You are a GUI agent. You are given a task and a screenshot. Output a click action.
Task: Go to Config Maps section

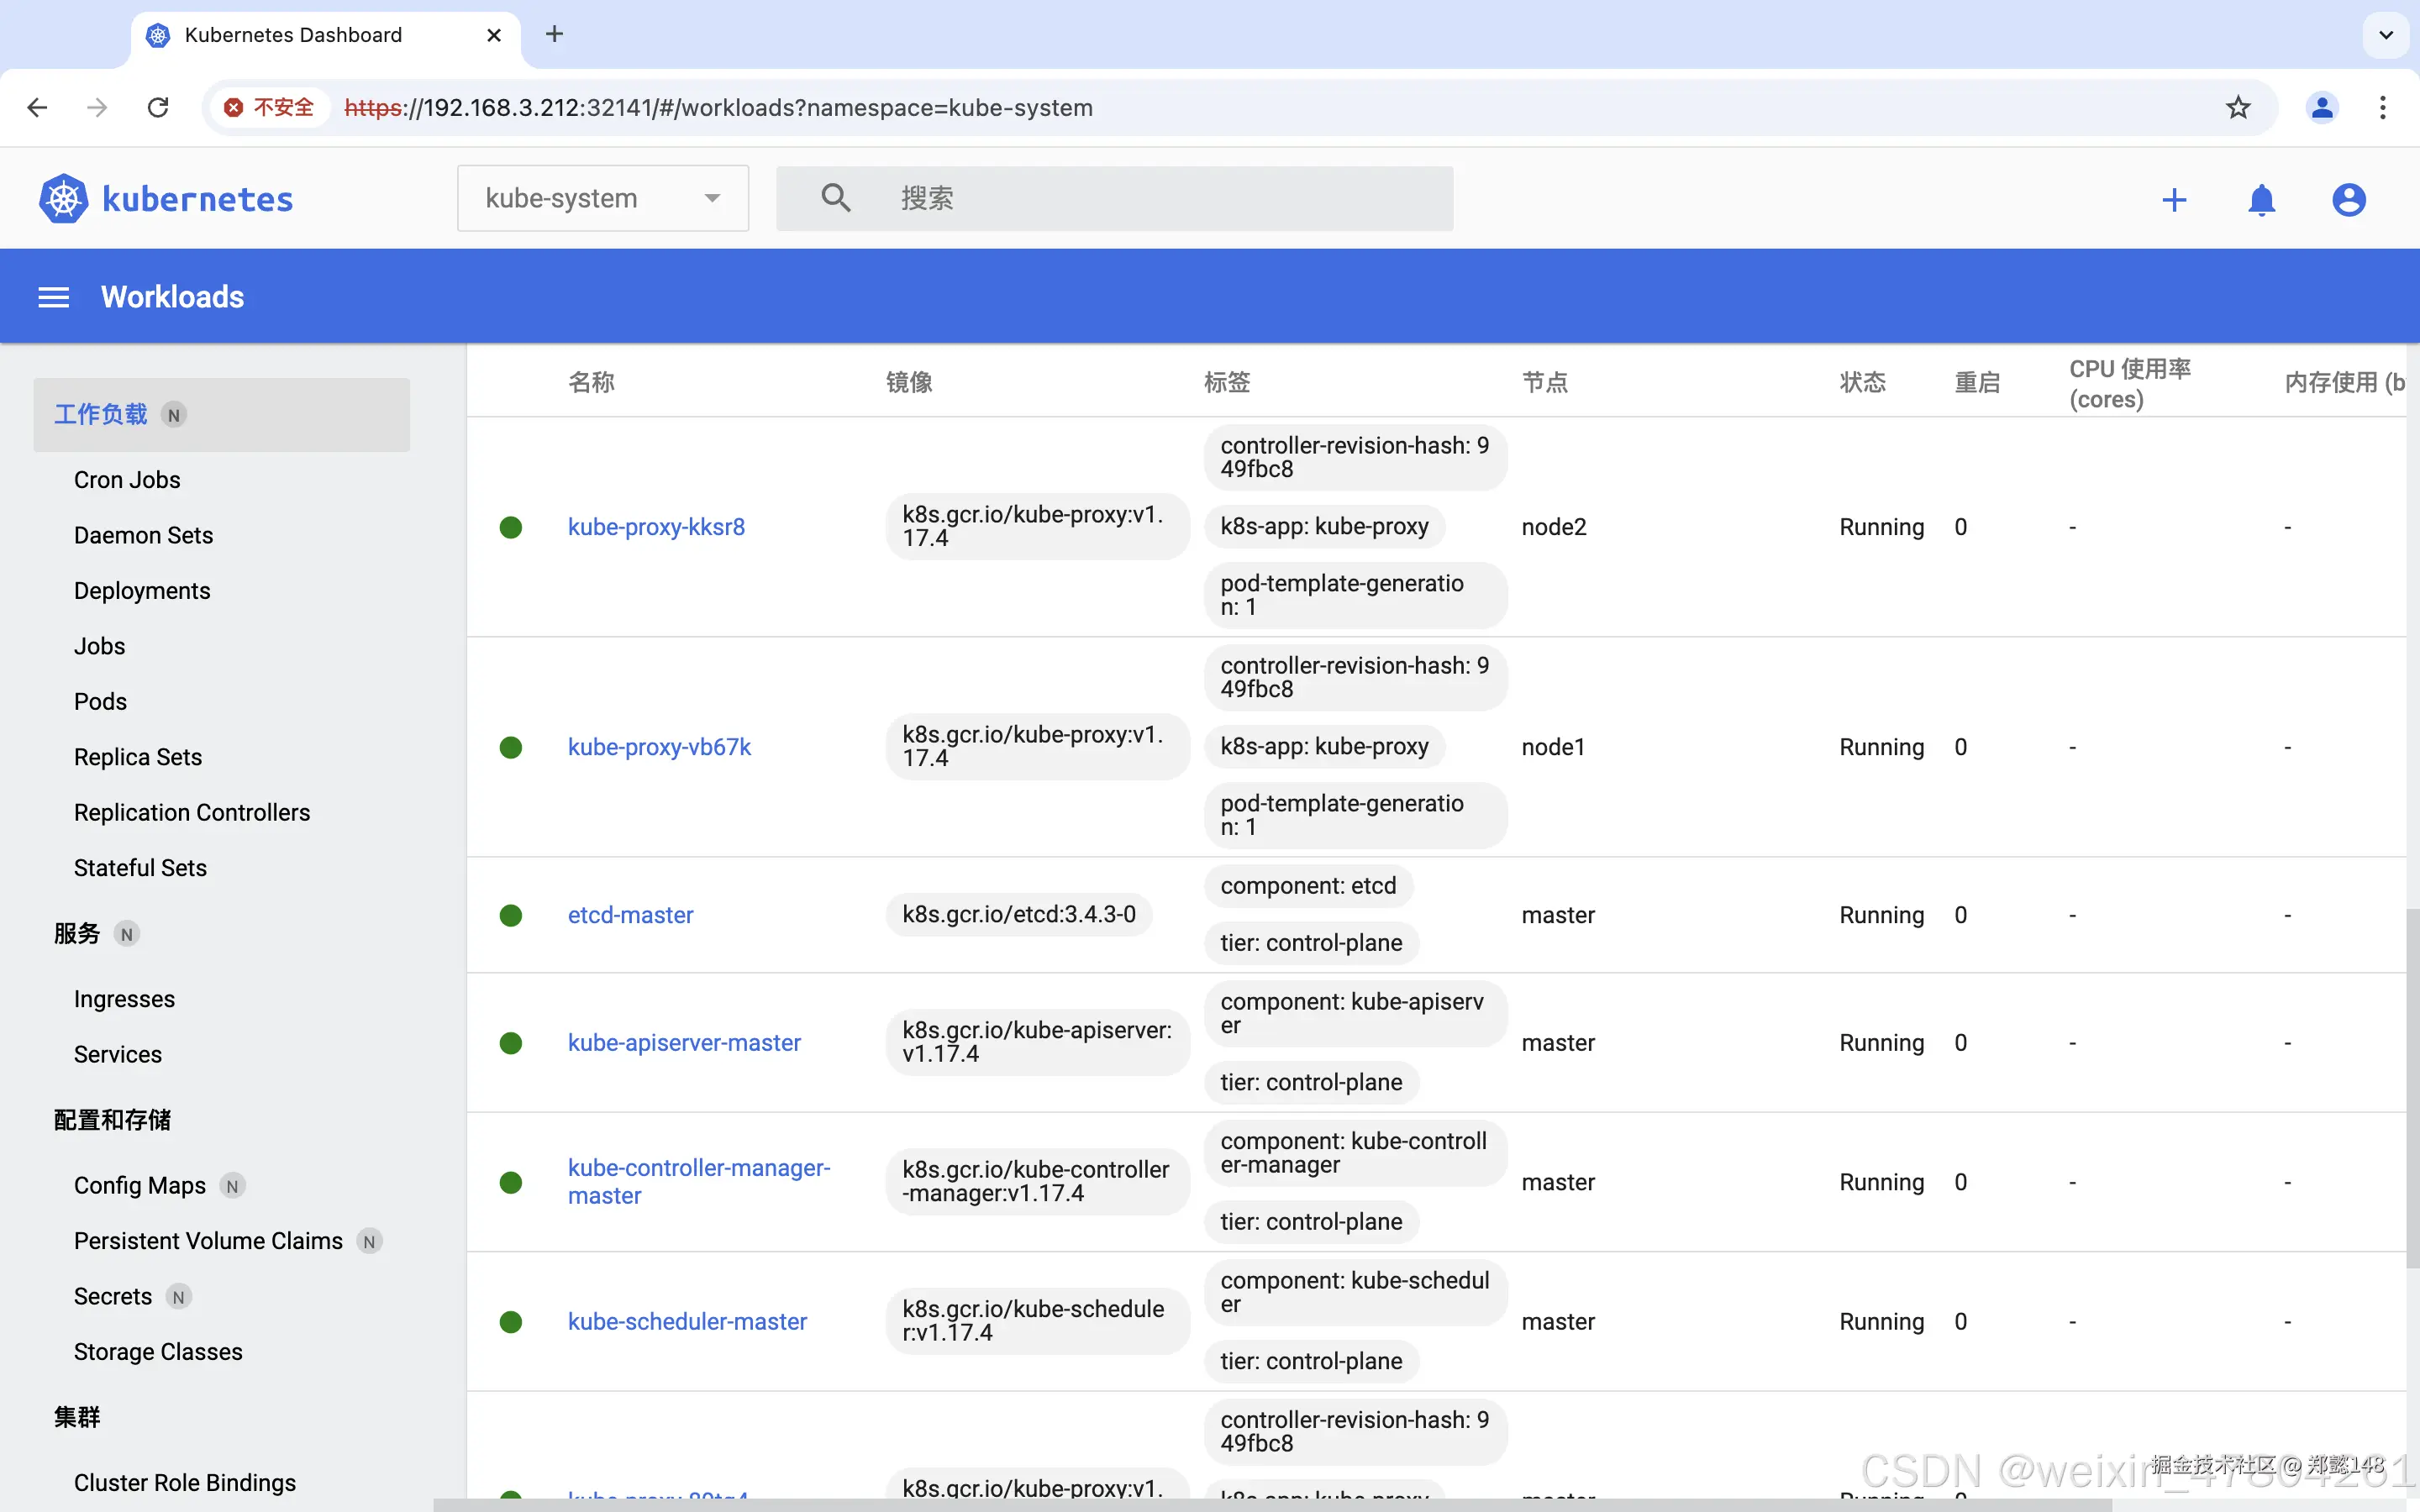[140, 1185]
